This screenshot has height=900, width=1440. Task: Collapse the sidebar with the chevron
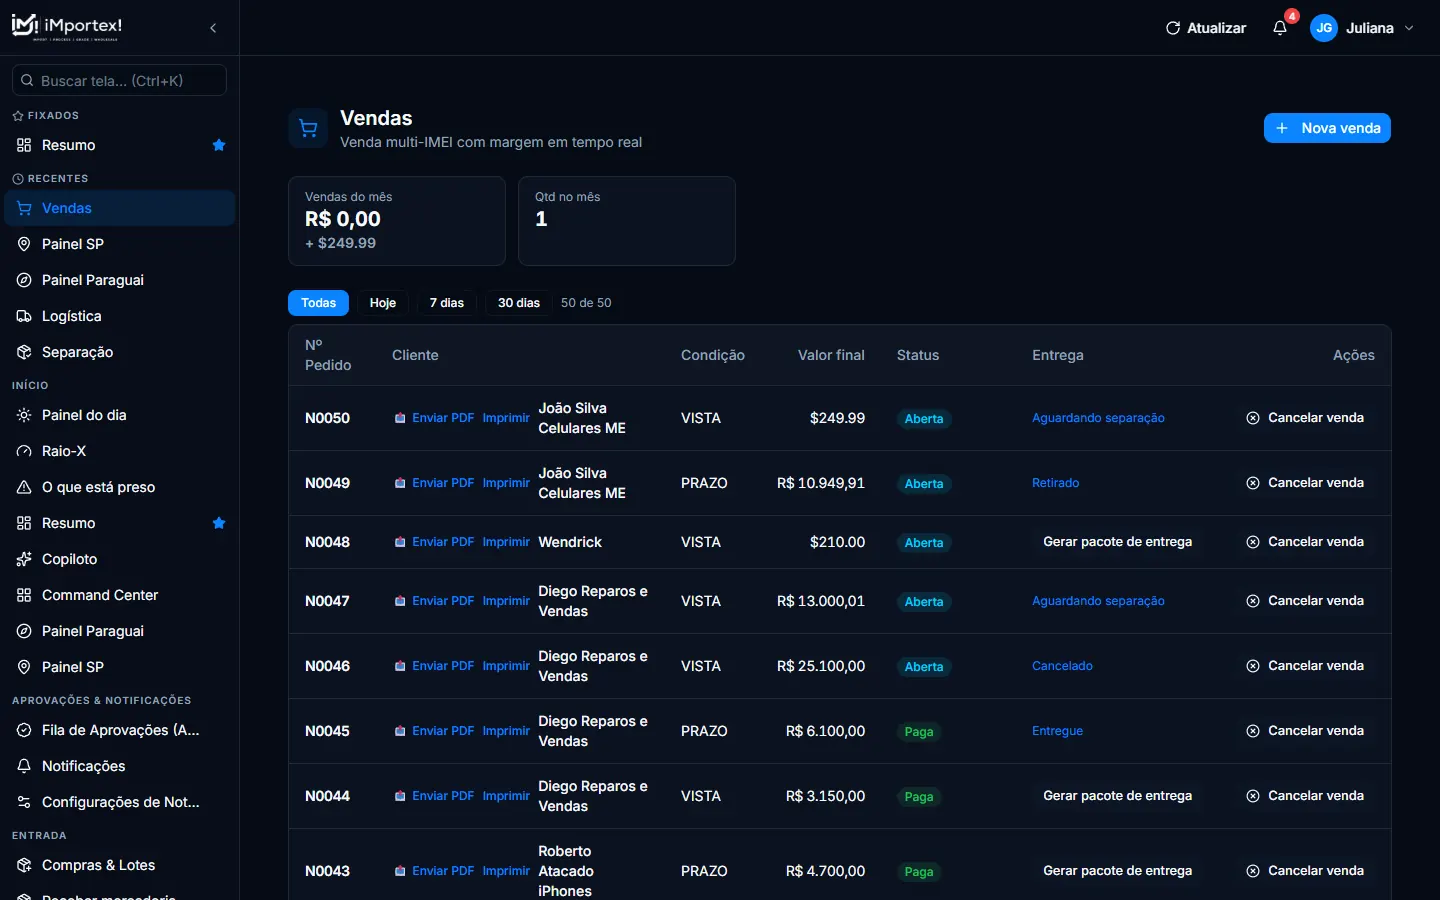click(x=213, y=28)
